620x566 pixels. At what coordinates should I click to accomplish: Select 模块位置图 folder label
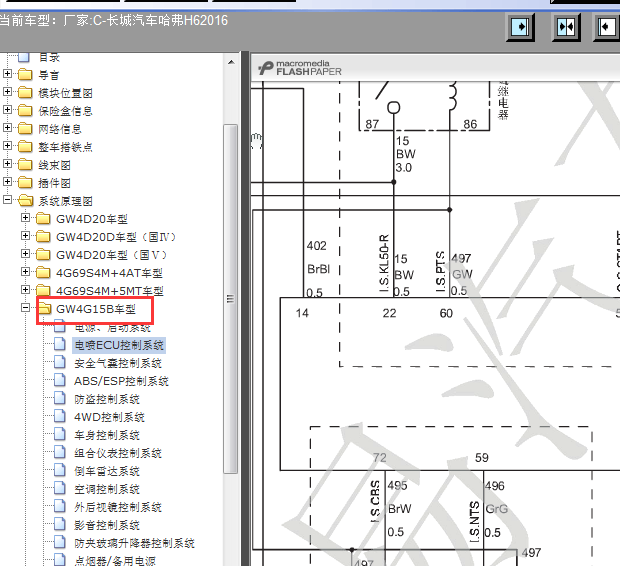tap(65, 93)
